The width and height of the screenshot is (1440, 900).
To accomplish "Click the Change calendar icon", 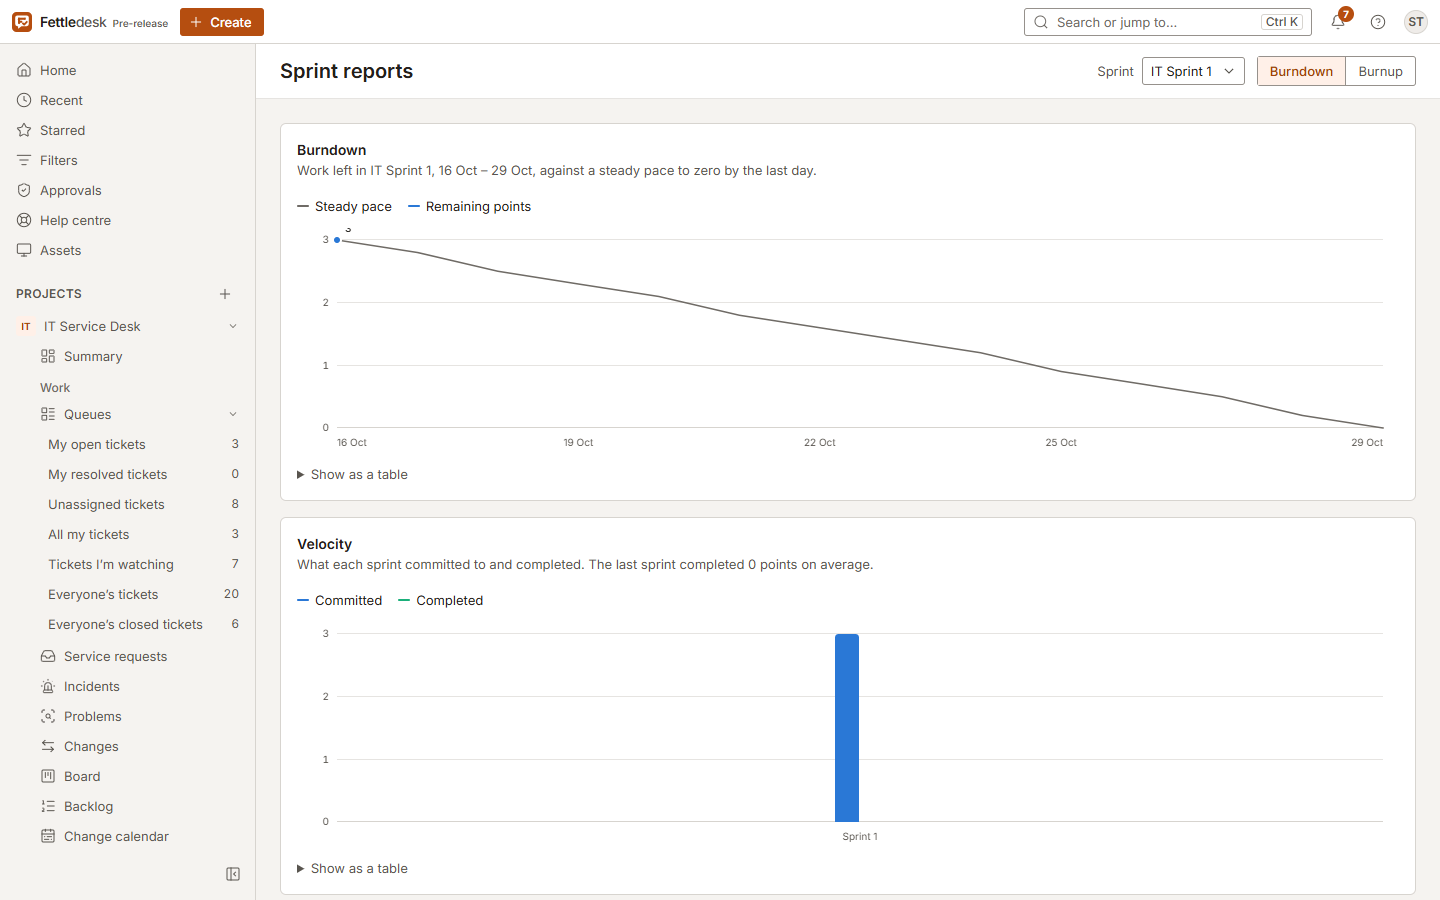I will 48,836.
